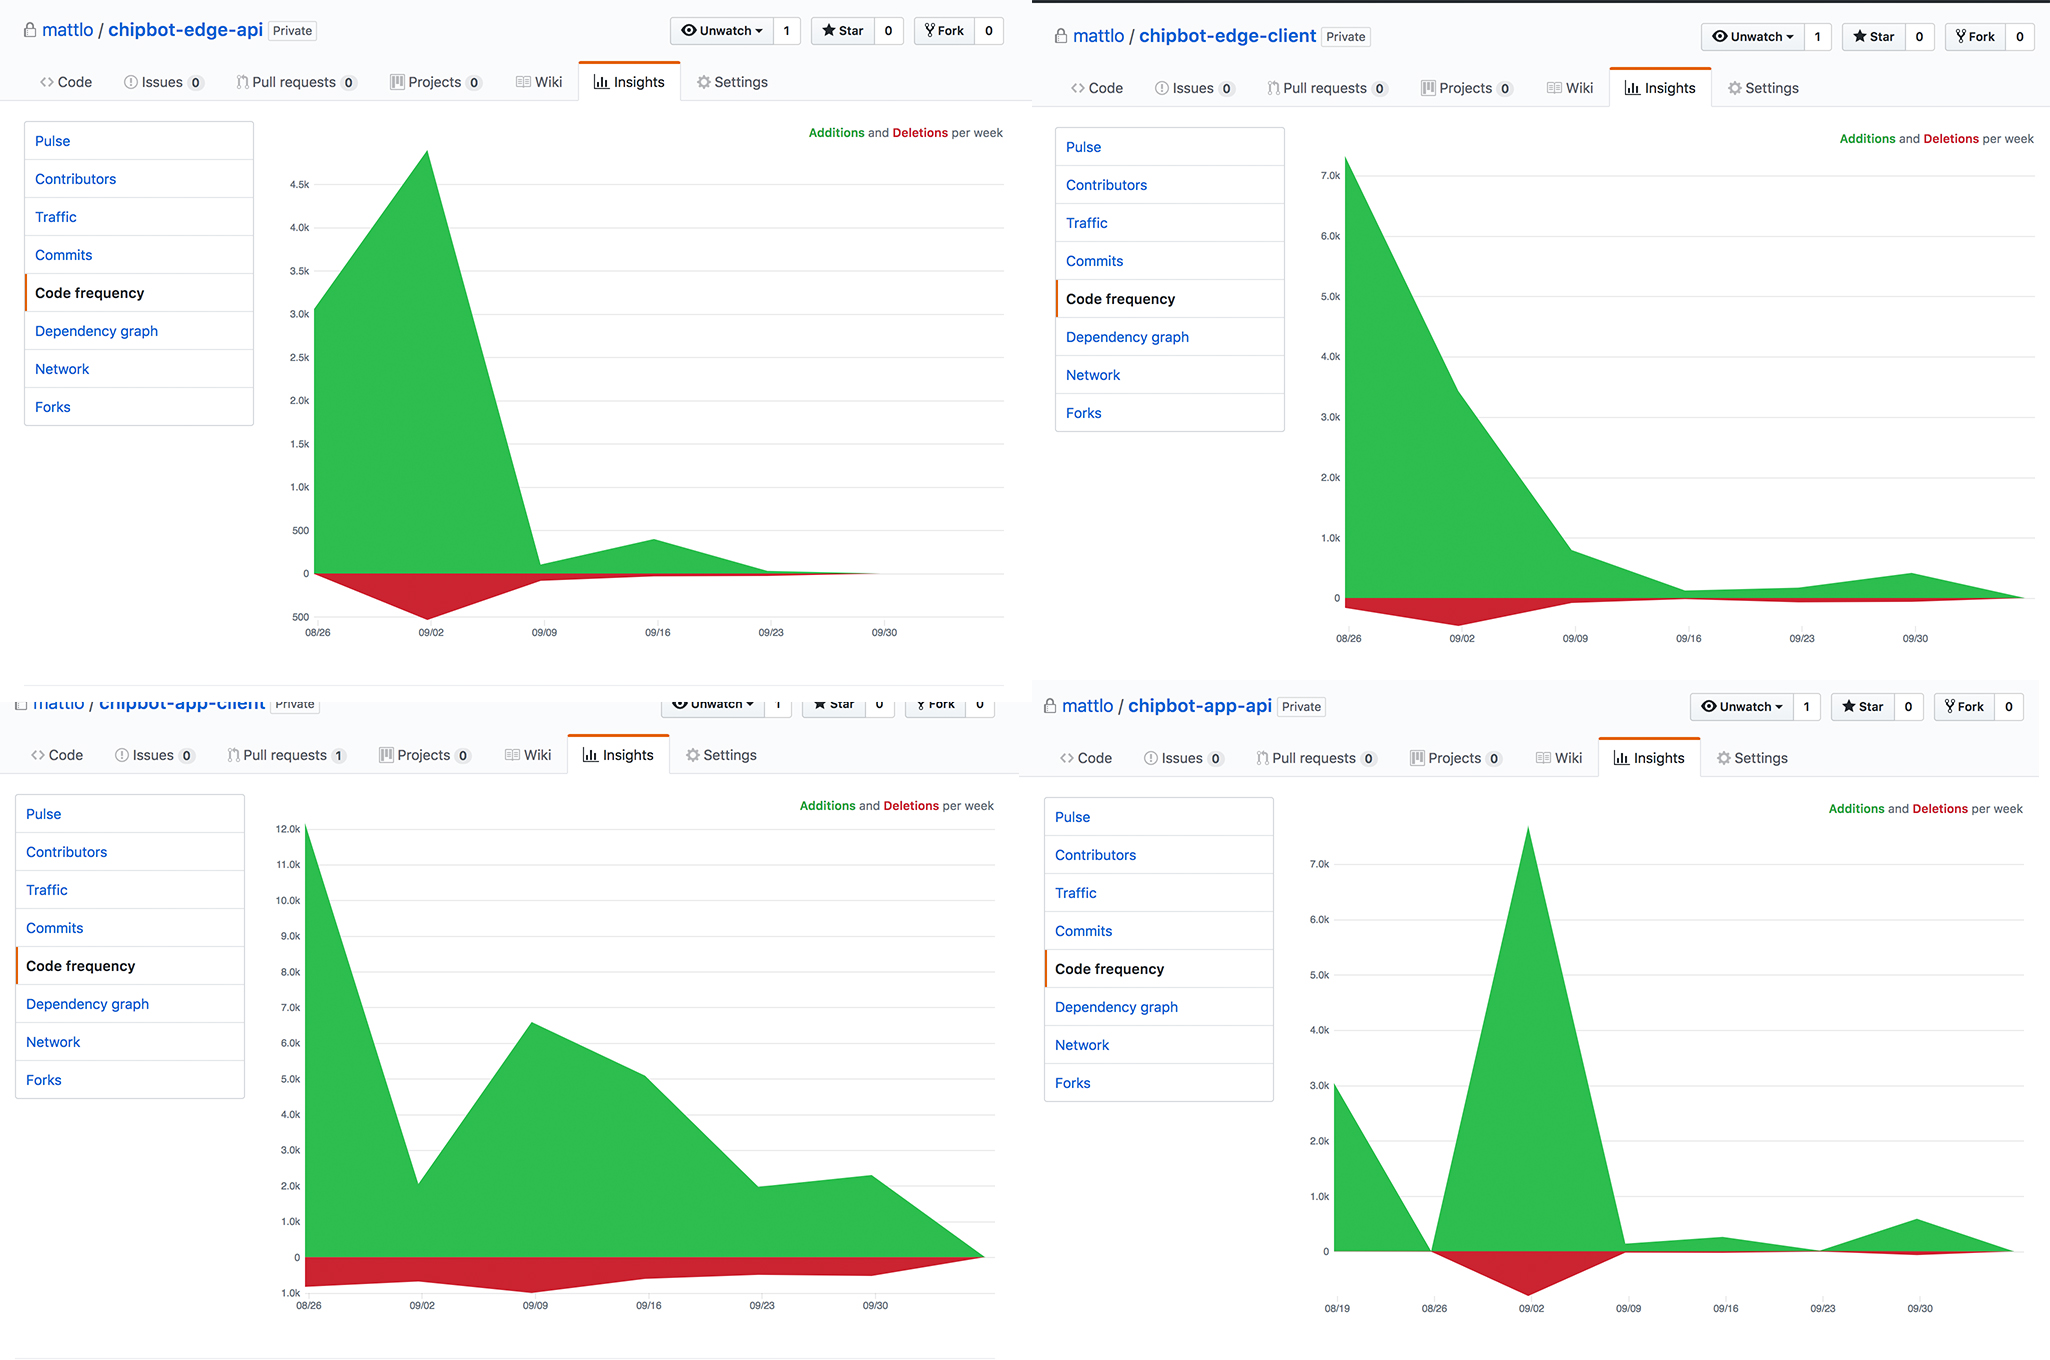Click the chipbot-app-api repository name link
This screenshot has height=1360, width=2050.
(x=1200, y=706)
